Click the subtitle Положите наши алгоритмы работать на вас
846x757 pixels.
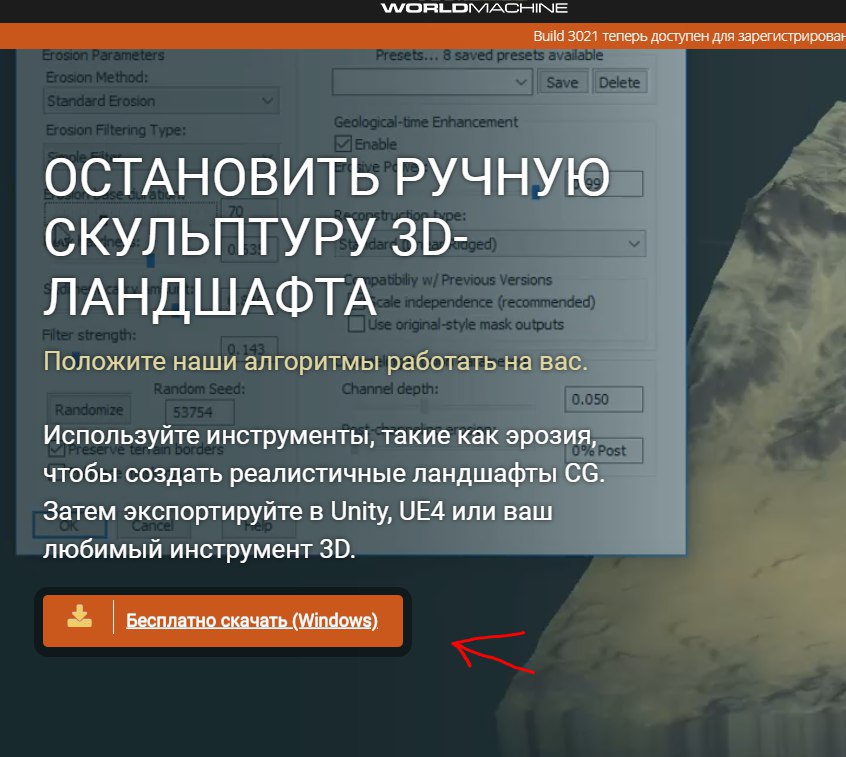pyautogui.click(x=315, y=361)
